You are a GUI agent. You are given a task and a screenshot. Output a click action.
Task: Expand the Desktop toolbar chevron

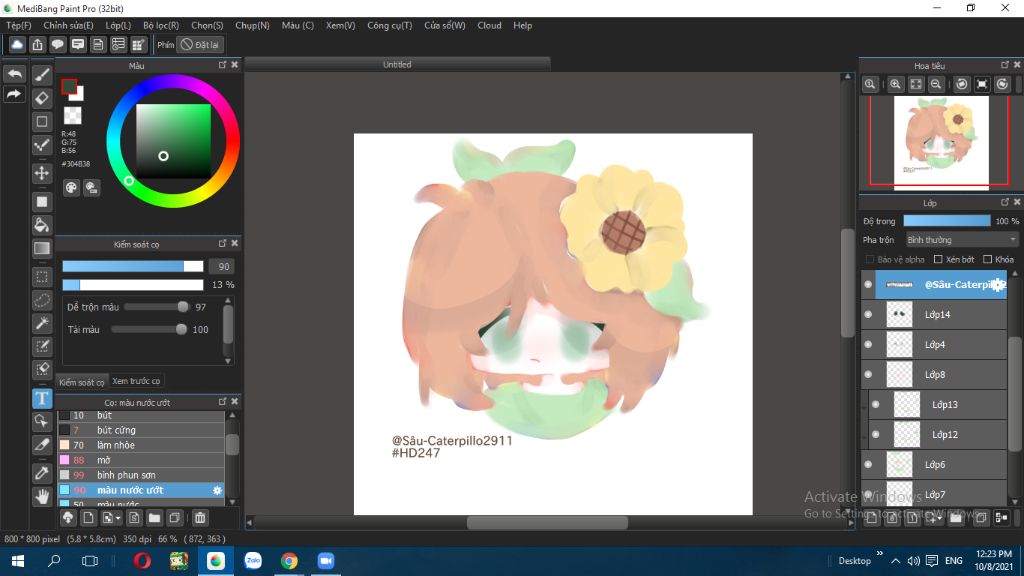click(x=879, y=554)
